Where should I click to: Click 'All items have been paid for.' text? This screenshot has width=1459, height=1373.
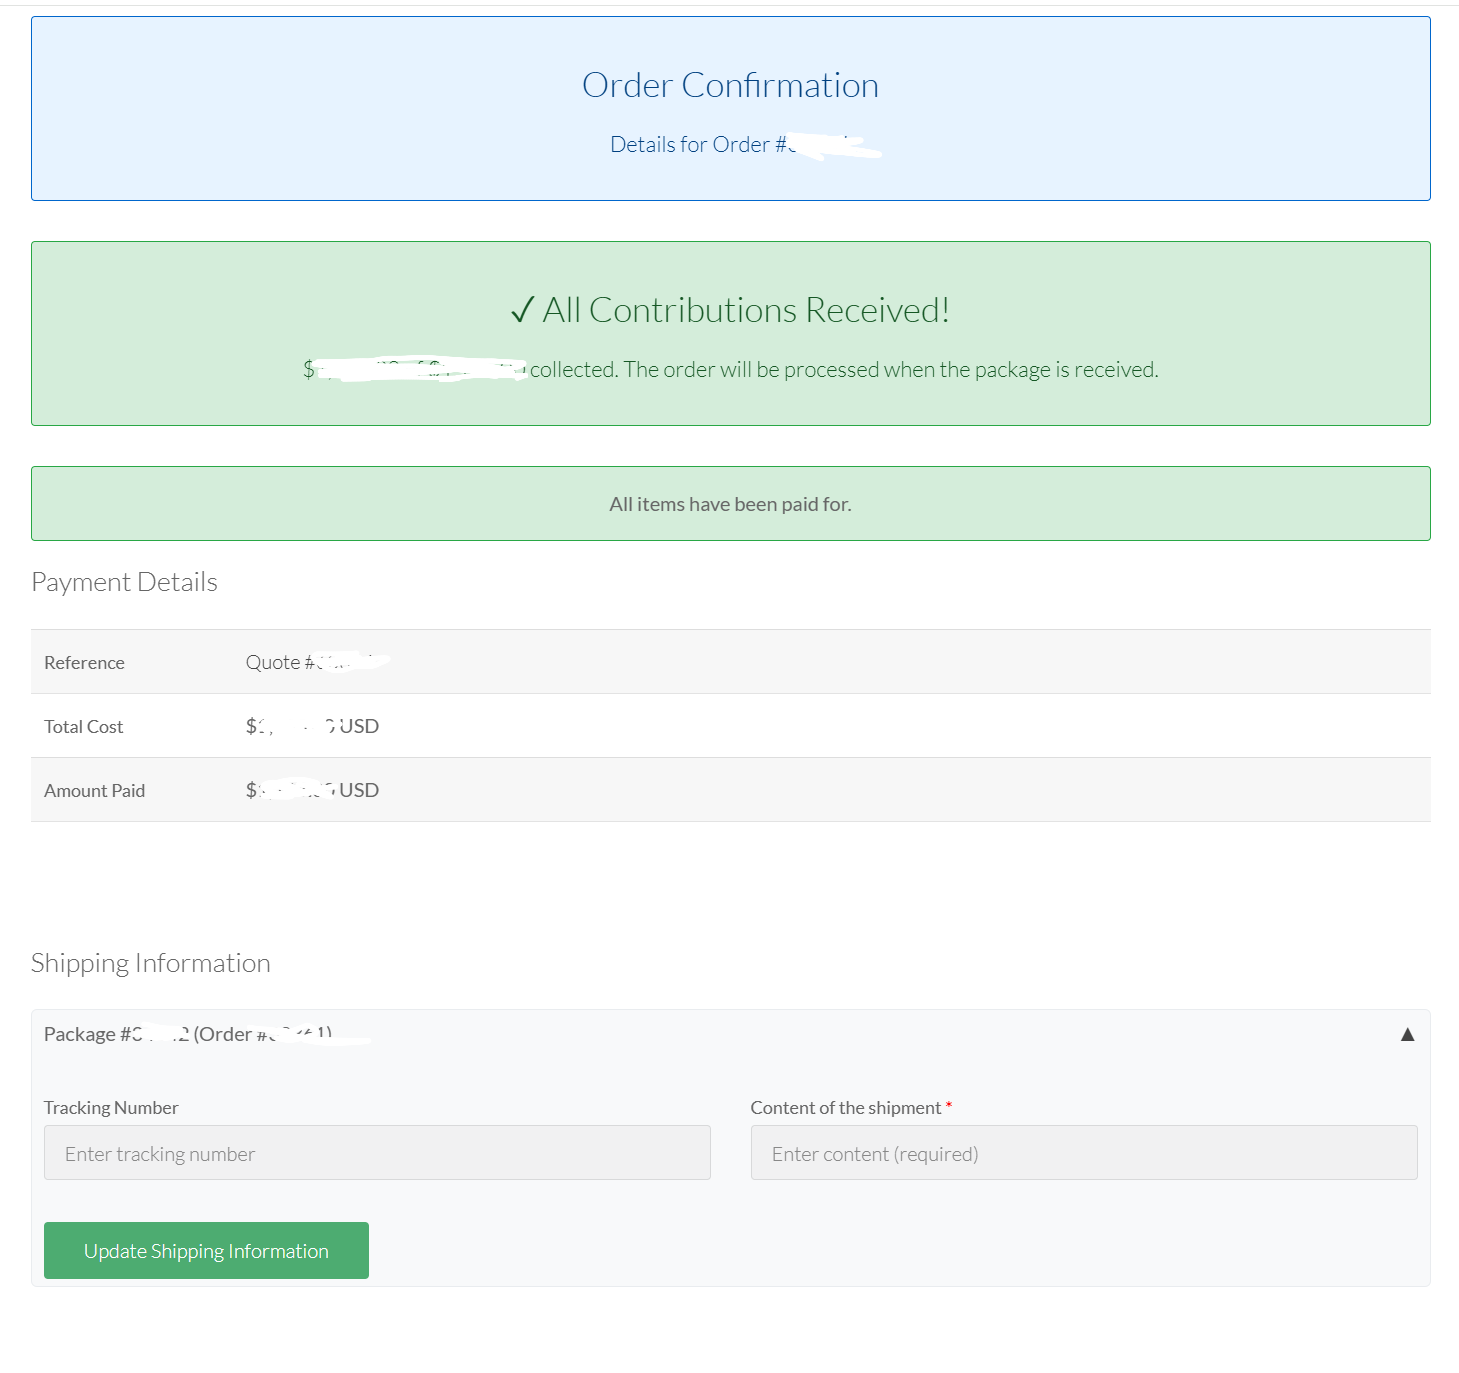(730, 504)
